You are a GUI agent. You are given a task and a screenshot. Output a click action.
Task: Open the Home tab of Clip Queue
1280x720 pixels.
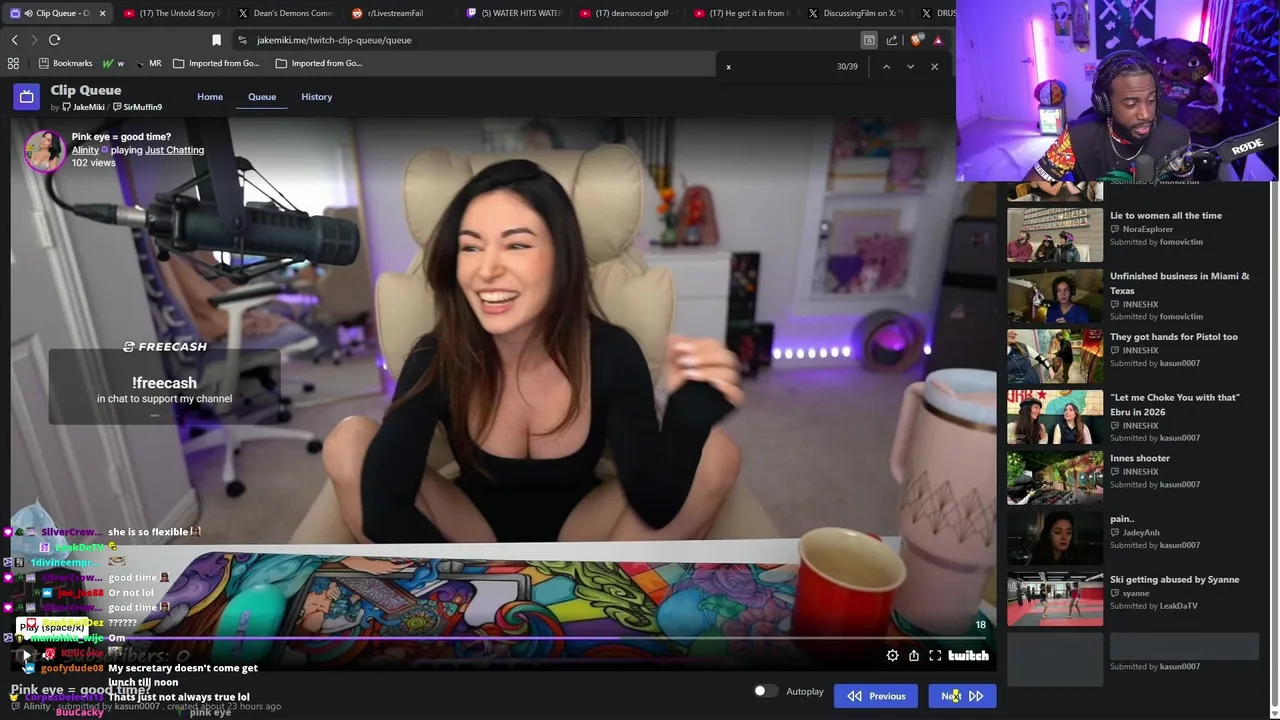tap(210, 97)
